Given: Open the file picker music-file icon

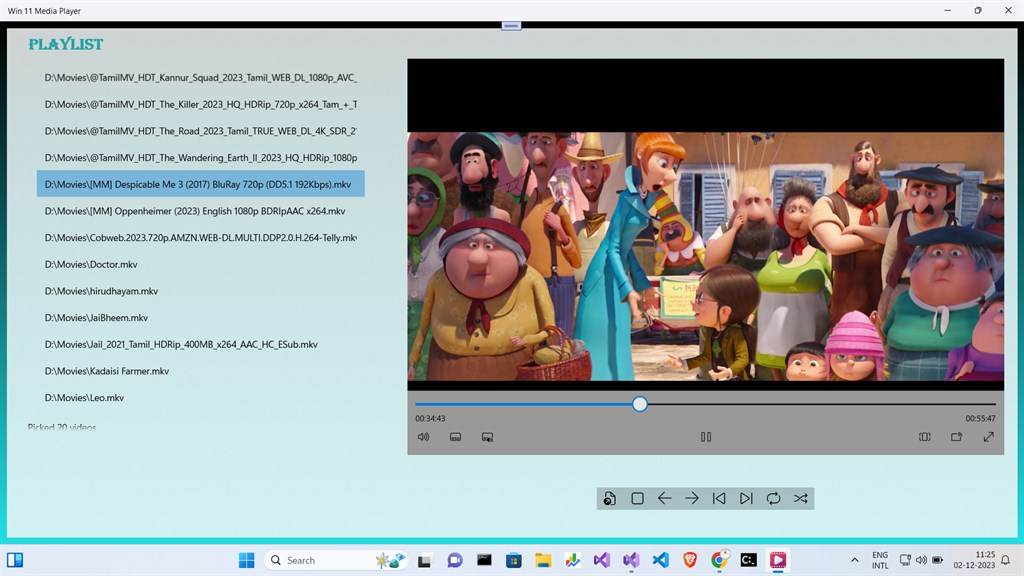Looking at the screenshot, I should click(609, 499).
